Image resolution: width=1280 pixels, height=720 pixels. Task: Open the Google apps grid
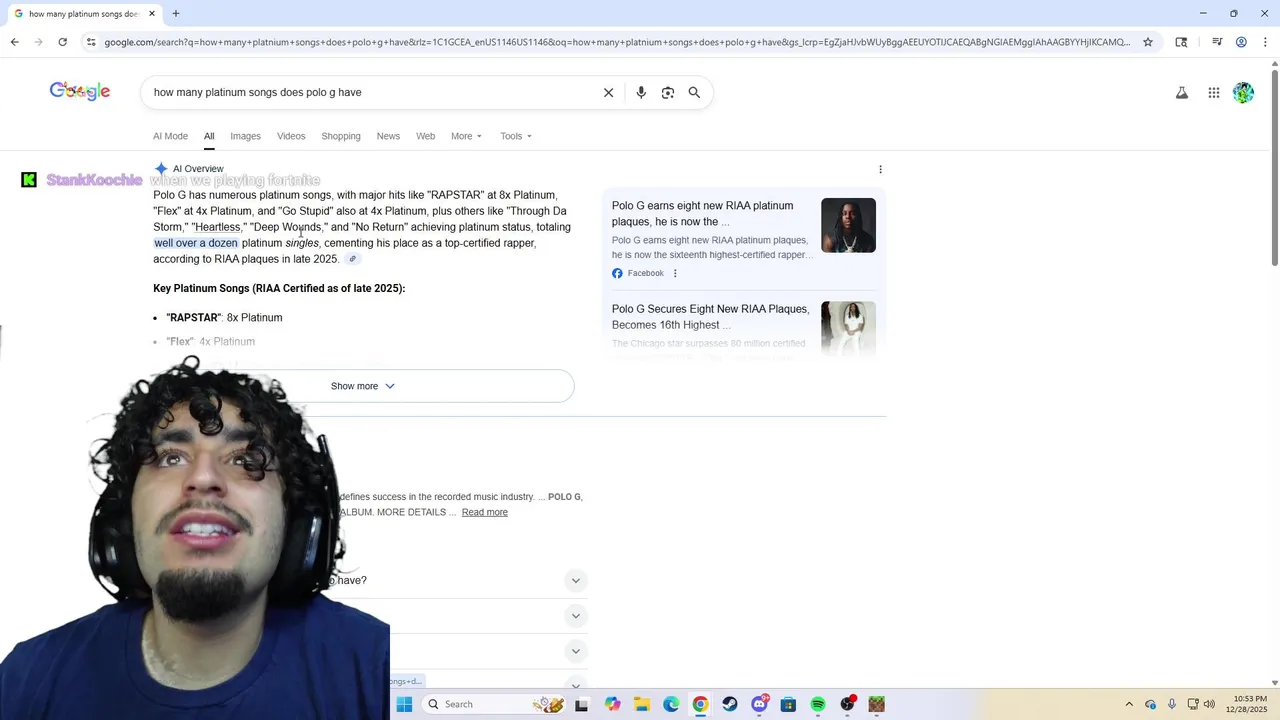coord(1214,93)
